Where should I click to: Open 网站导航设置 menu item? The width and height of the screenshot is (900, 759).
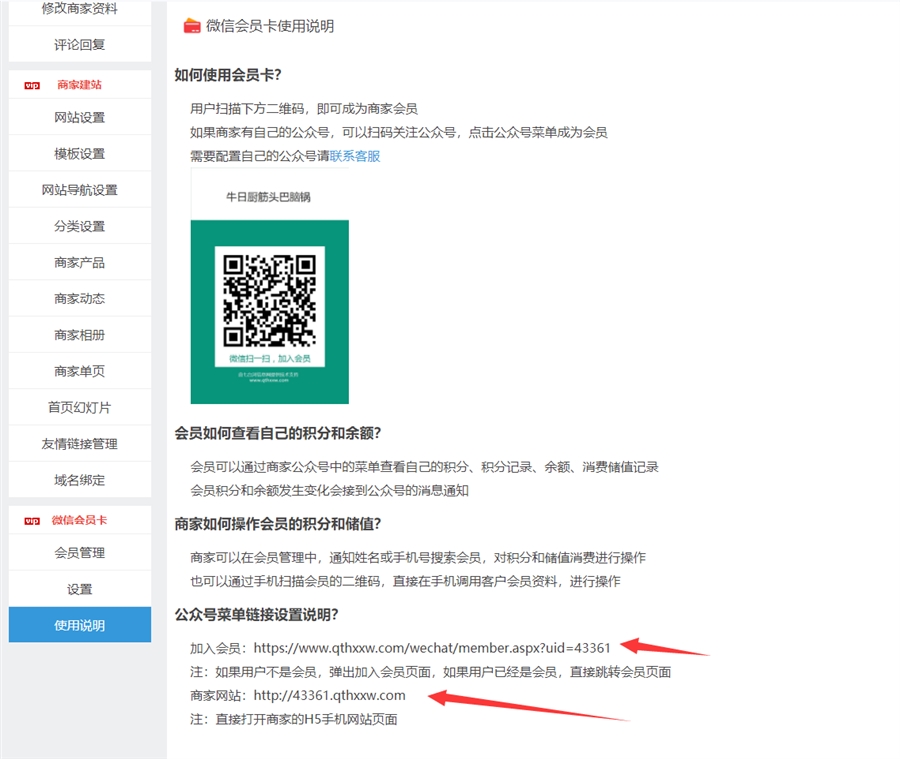pos(80,190)
